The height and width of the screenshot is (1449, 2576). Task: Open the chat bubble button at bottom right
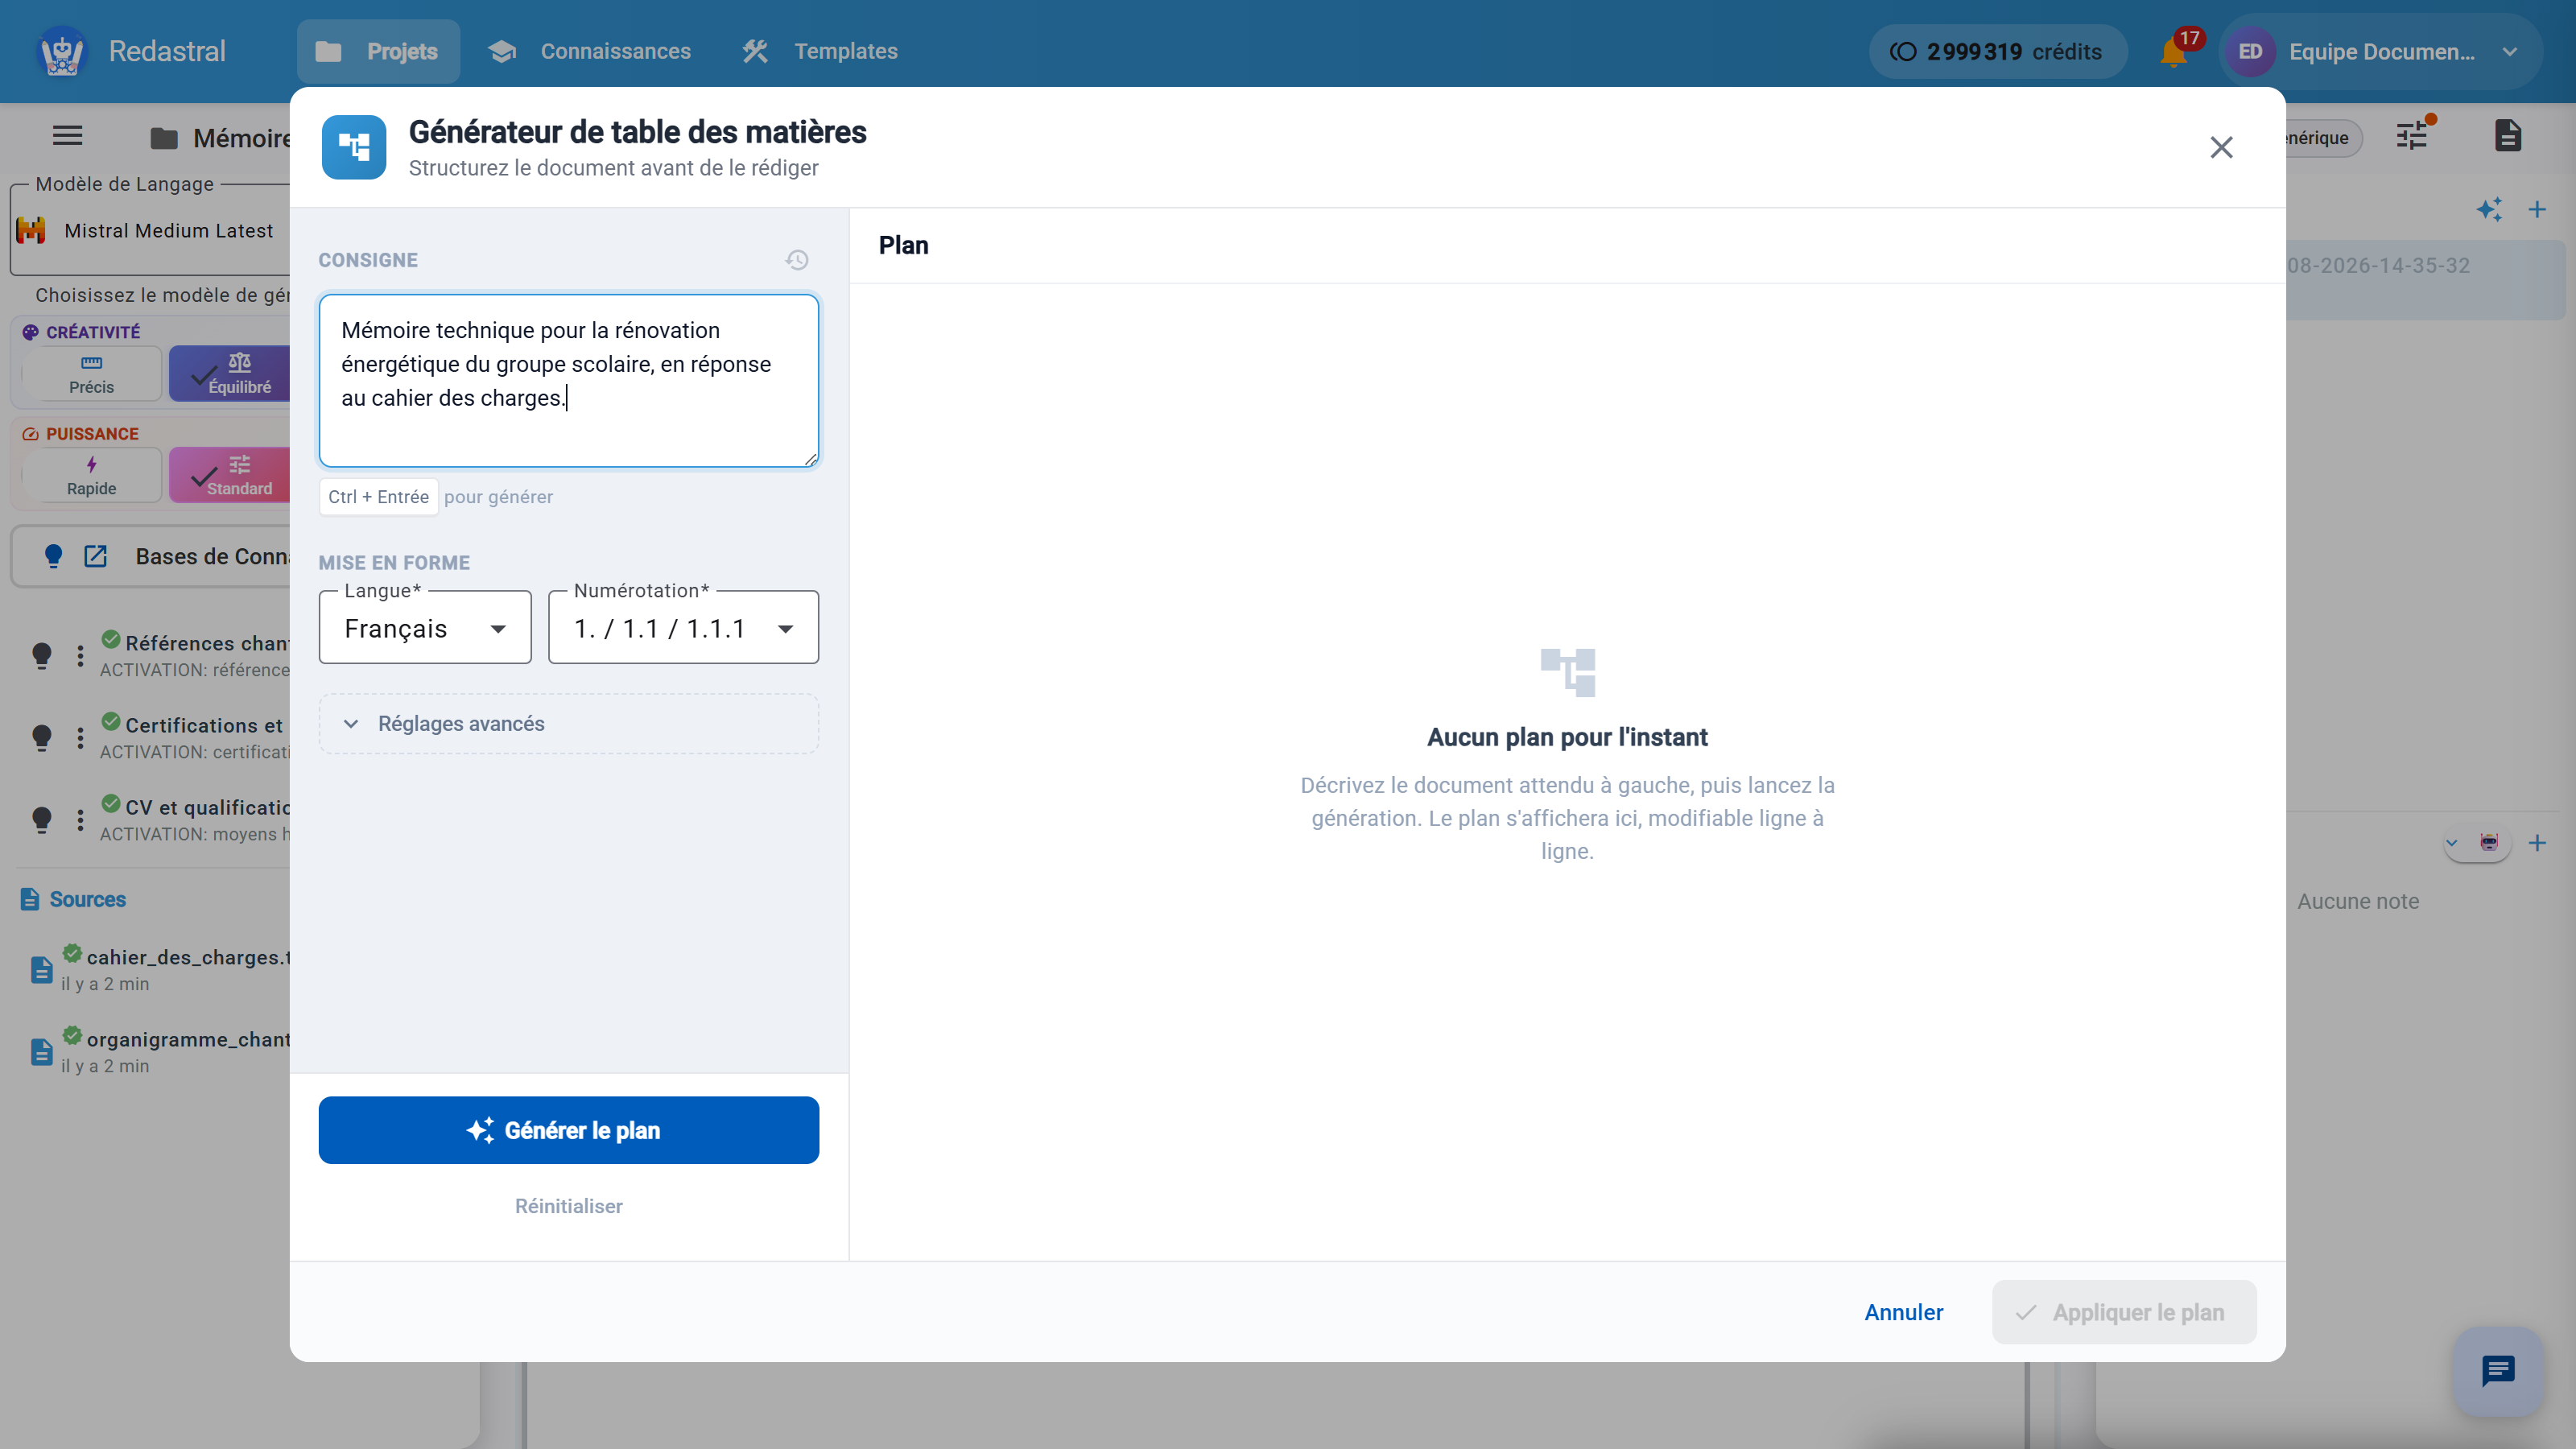pyautogui.click(x=2498, y=1371)
